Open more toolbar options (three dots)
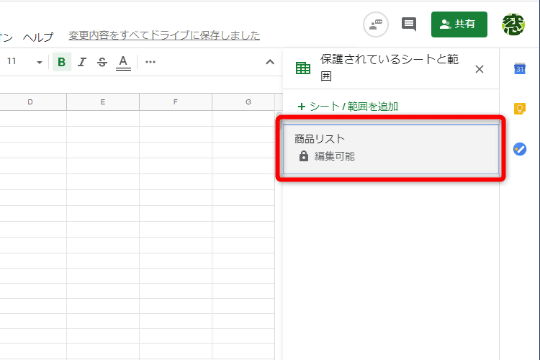The width and height of the screenshot is (540, 360). coord(150,62)
